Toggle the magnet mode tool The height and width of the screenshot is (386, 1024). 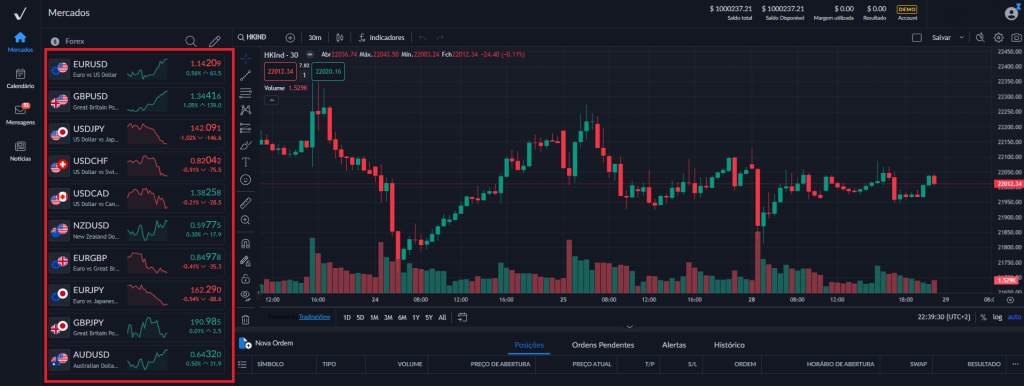click(246, 244)
